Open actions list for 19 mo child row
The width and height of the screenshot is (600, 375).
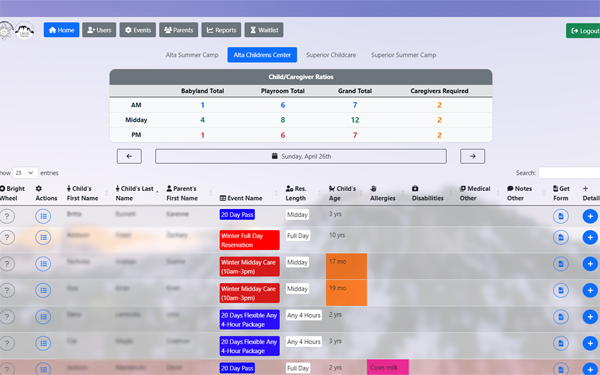coord(43,290)
